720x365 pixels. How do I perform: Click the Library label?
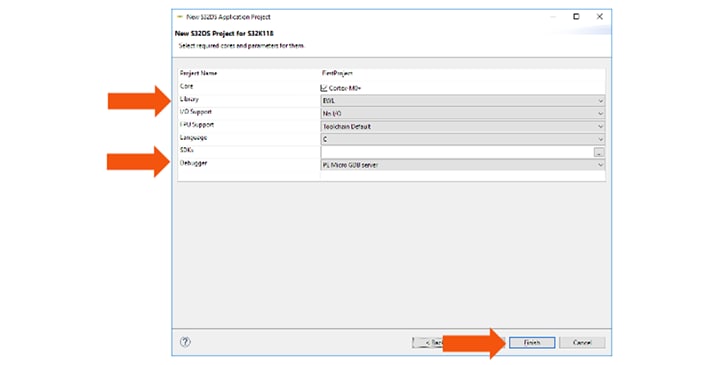189,99
